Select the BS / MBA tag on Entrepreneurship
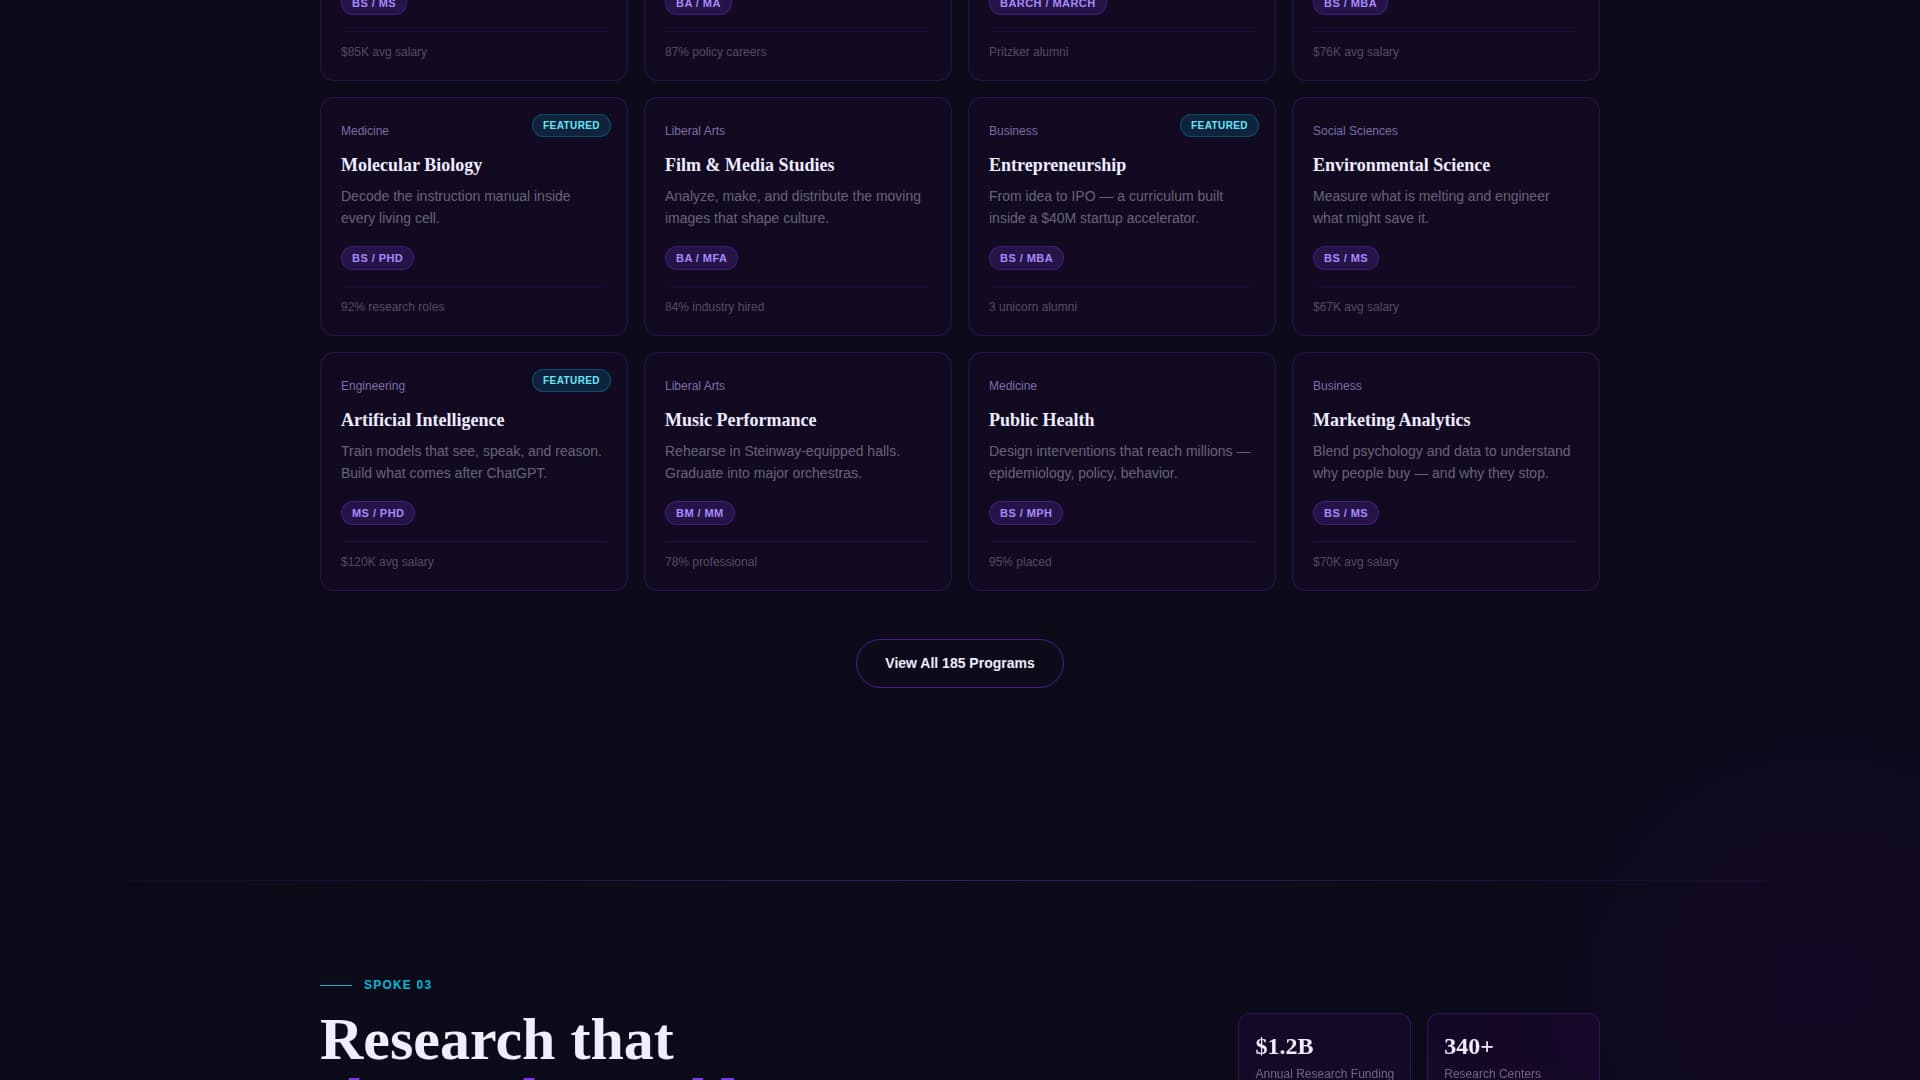Screen dimensions: 1920x1080 tap(1026, 258)
